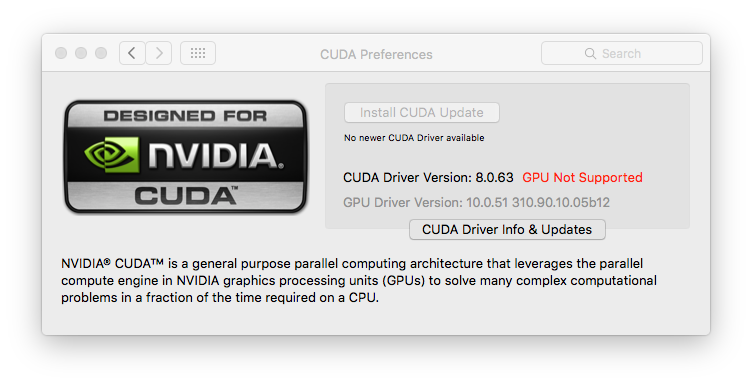Go back with the left chevron button
Screen dimensions: 752x385
click(132, 53)
